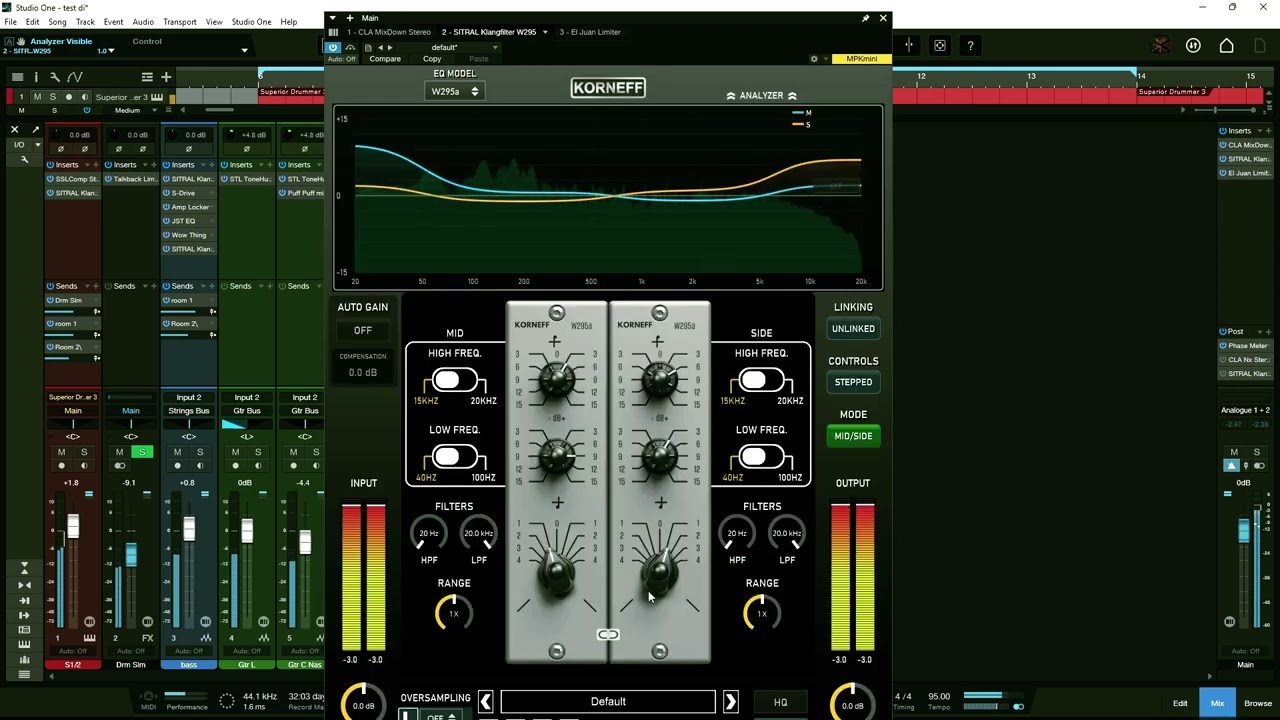Open the track inspector info icon
Screen dimensions: 1280x720
(36, 77)
